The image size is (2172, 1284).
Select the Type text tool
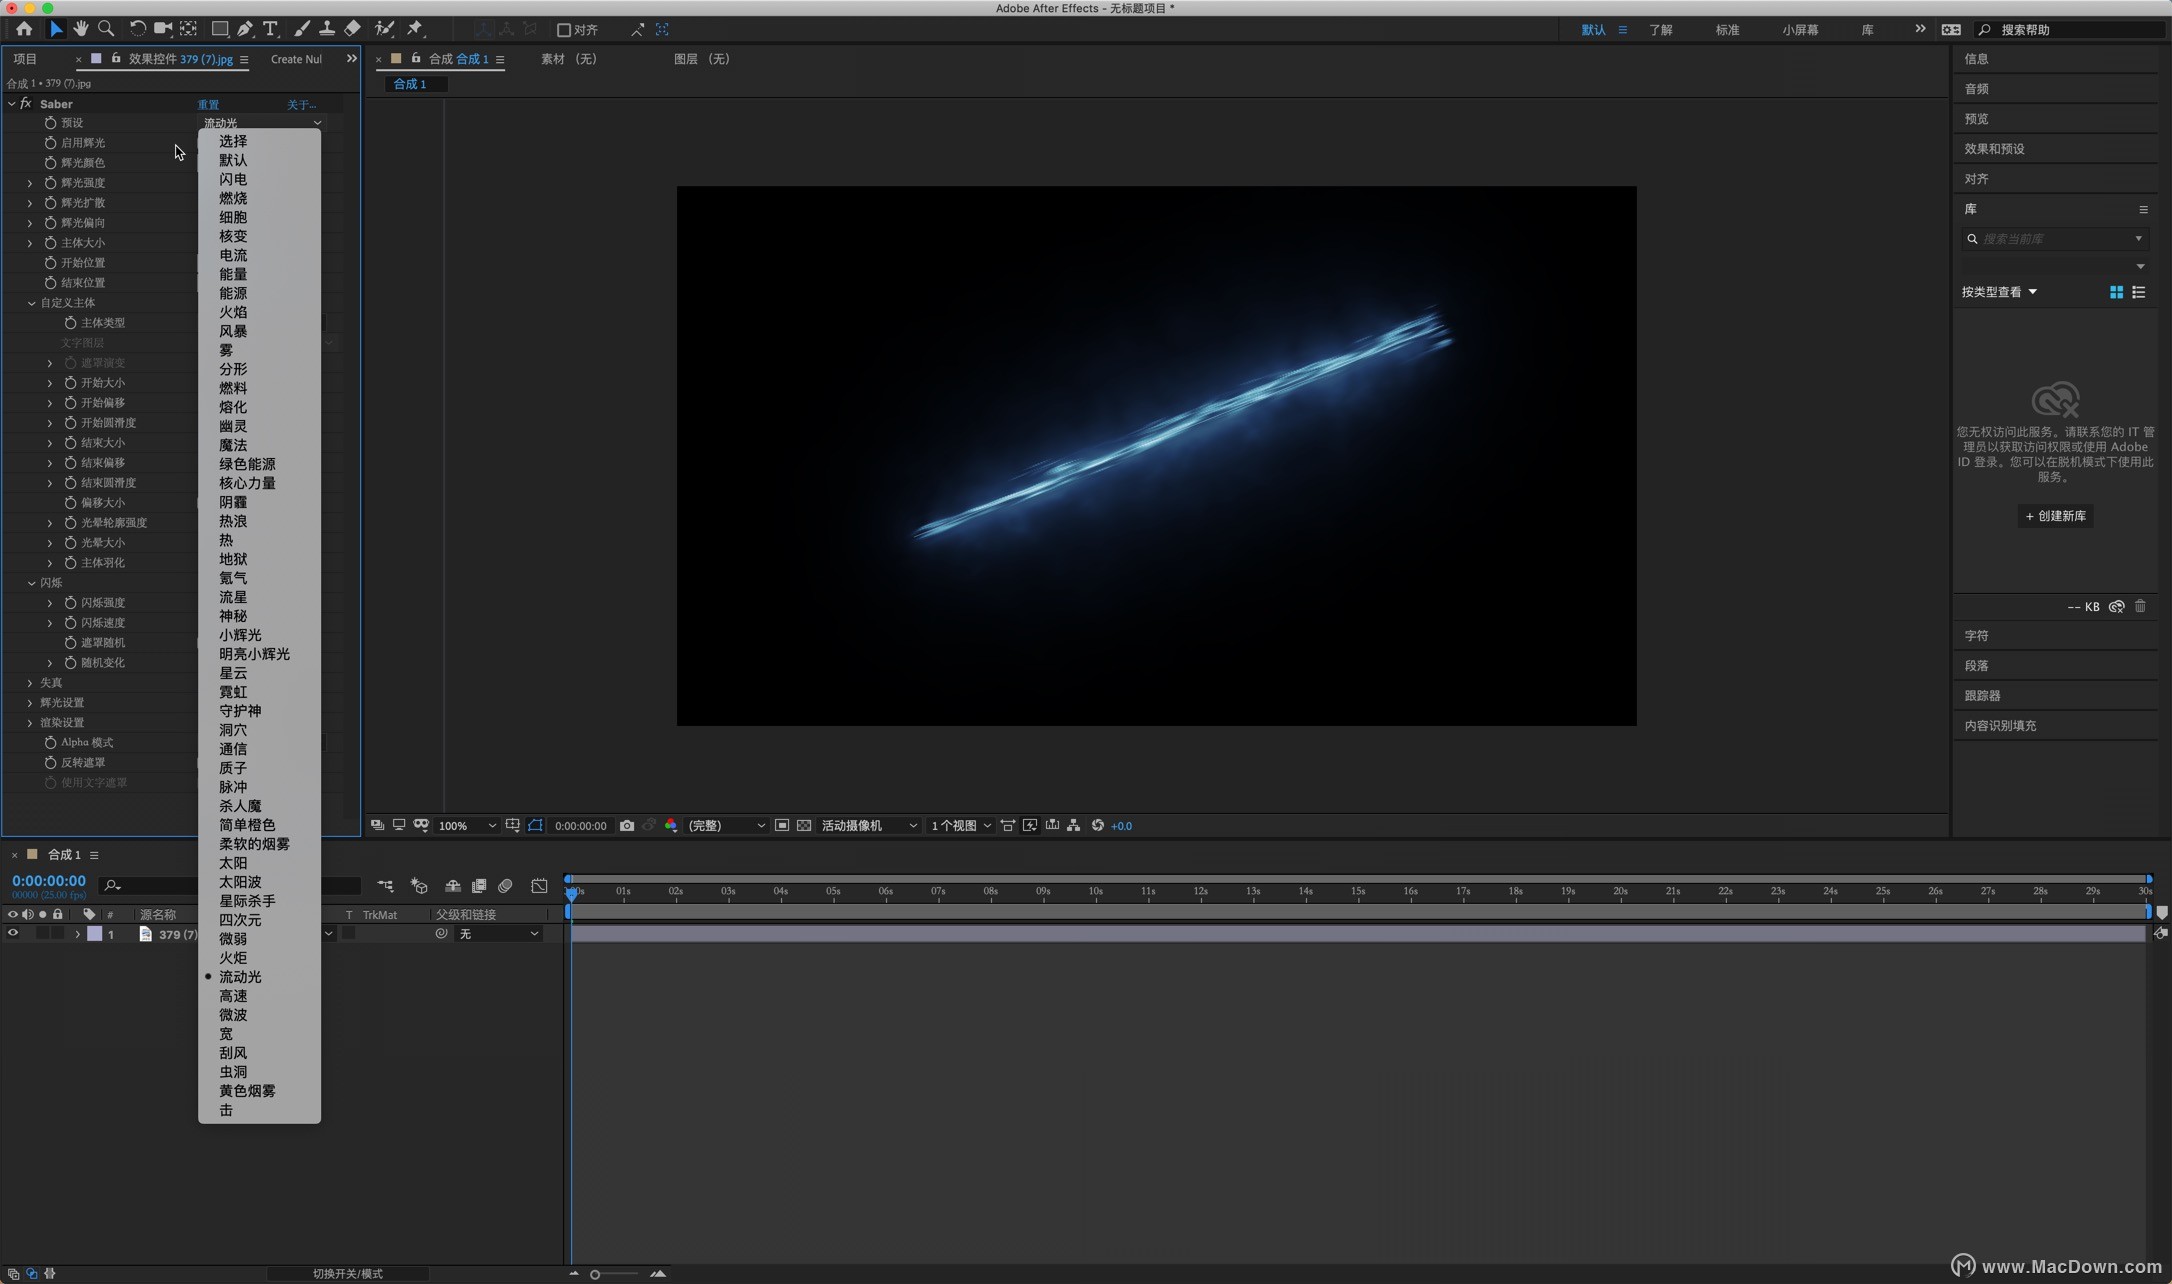point(270,29)
